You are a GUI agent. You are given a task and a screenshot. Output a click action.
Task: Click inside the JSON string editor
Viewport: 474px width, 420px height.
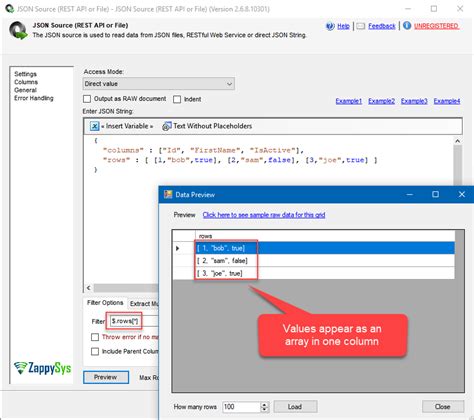click(268, 208)
